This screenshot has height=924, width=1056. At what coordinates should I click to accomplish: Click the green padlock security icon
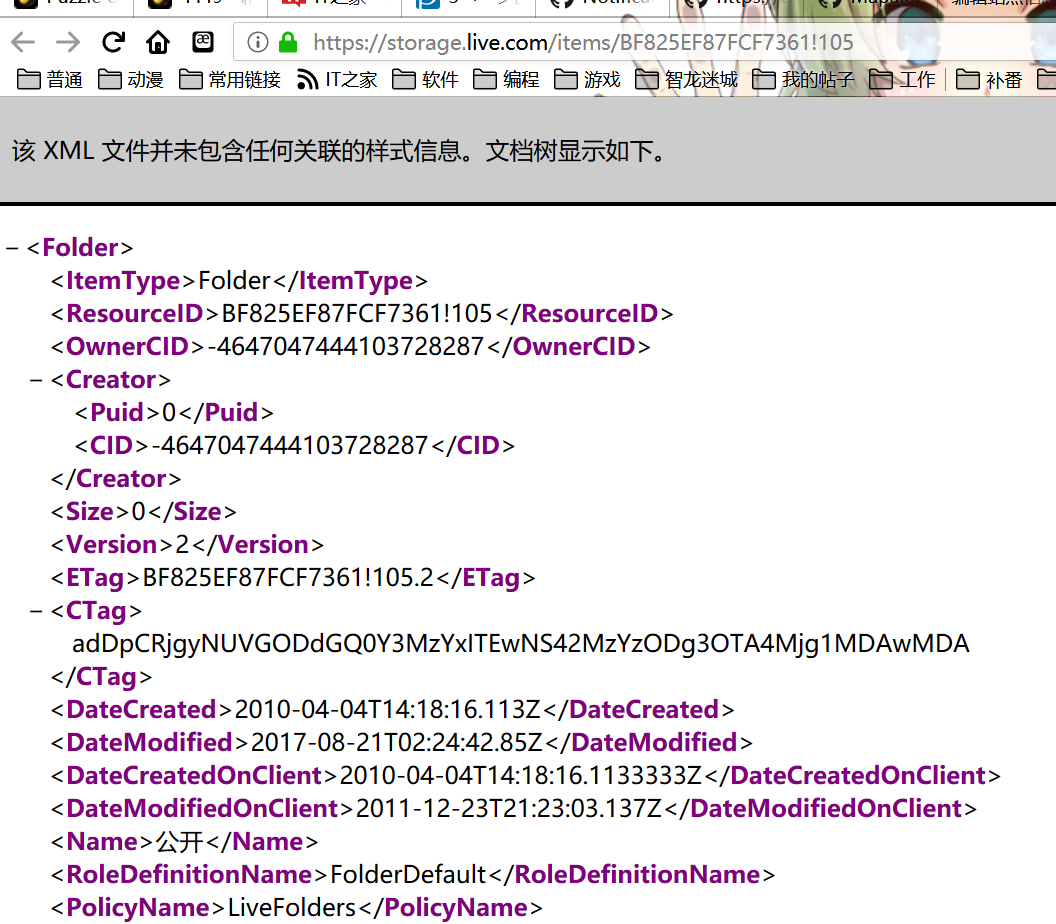click(x=287, y=43)
